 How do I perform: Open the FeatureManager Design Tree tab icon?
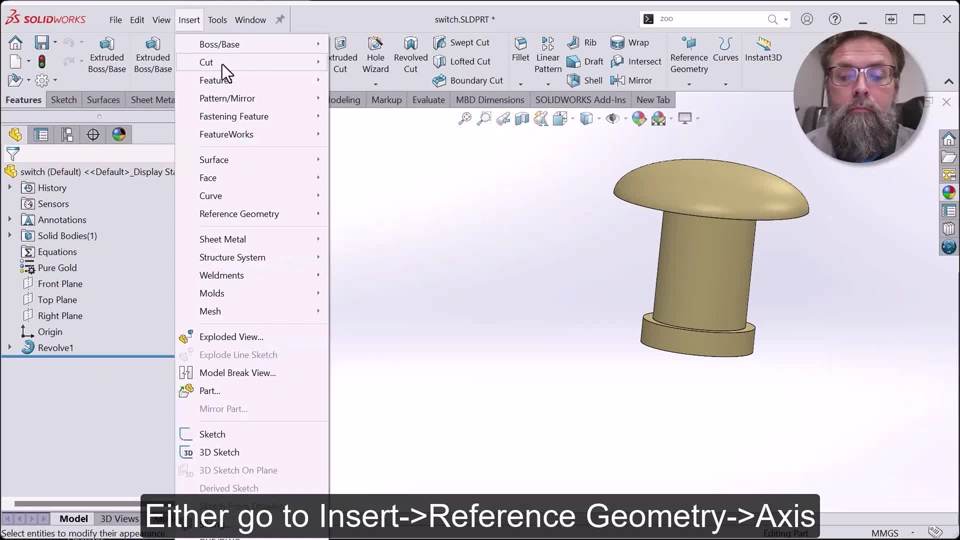[x=15, y=135]
